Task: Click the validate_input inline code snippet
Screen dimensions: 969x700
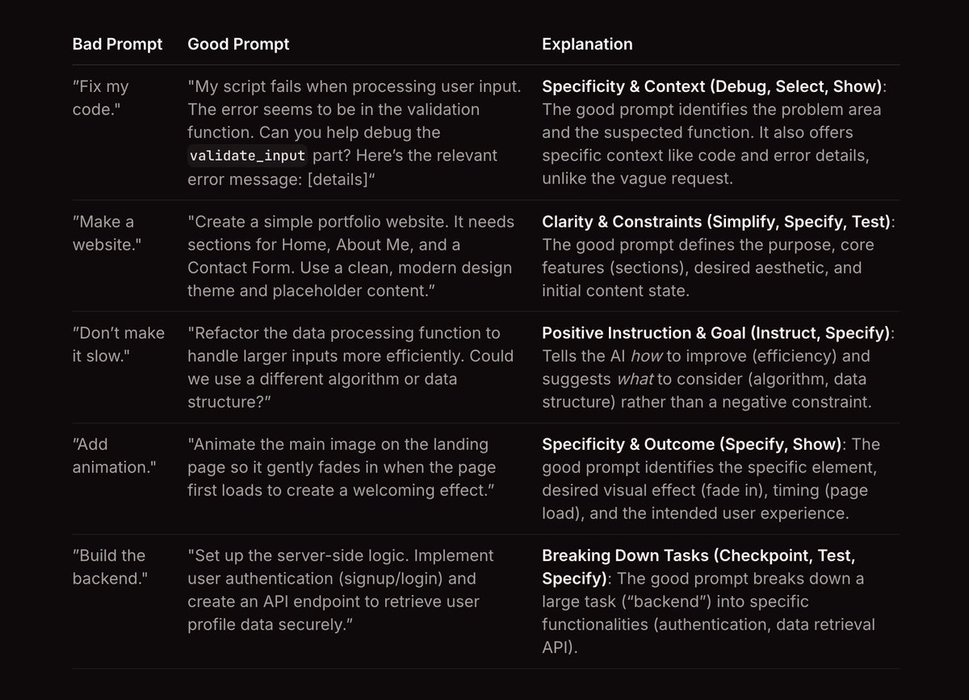Action: click(247, 156)
